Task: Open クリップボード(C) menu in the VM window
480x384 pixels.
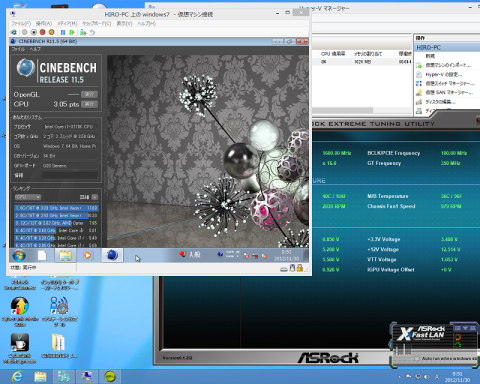Action: click(97, 24)
